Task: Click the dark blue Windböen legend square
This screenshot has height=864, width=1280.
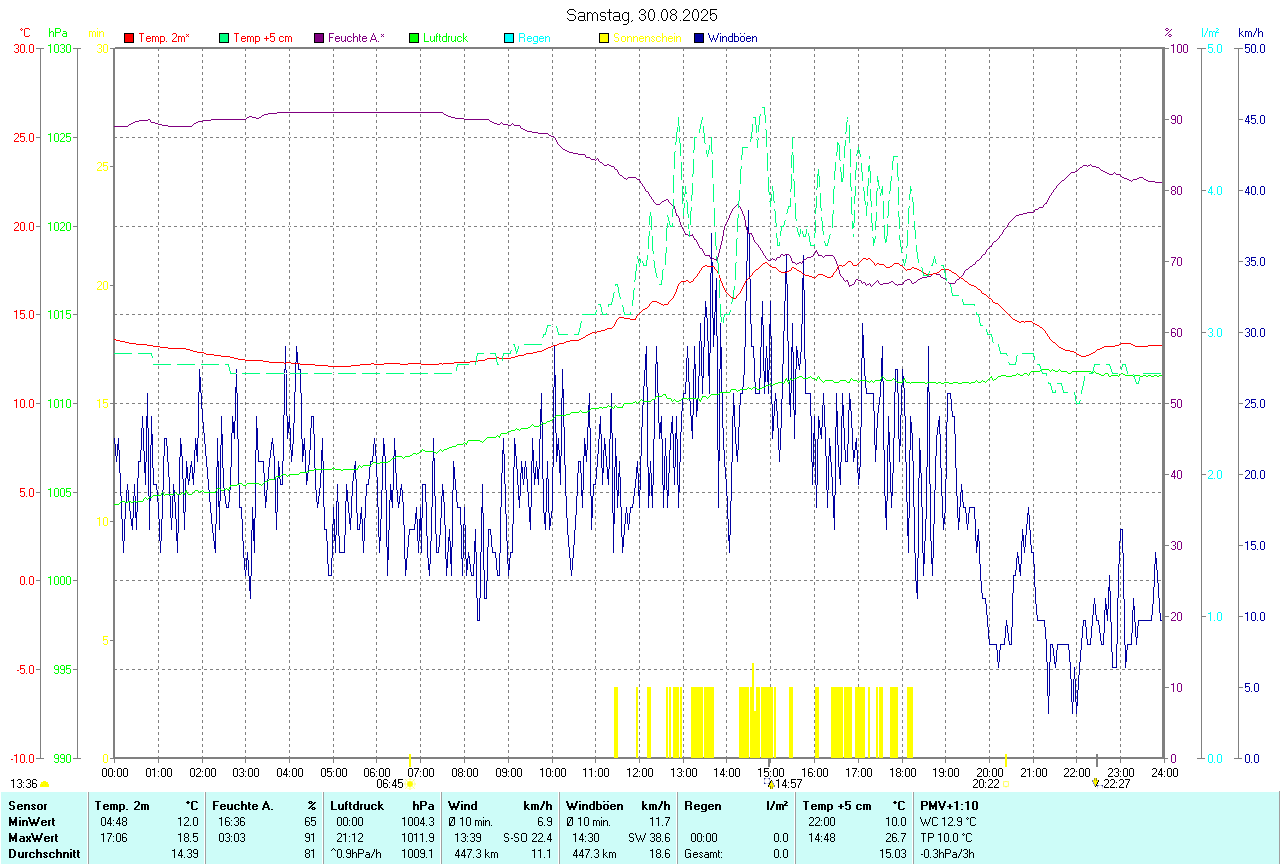Action: [699, 38]
